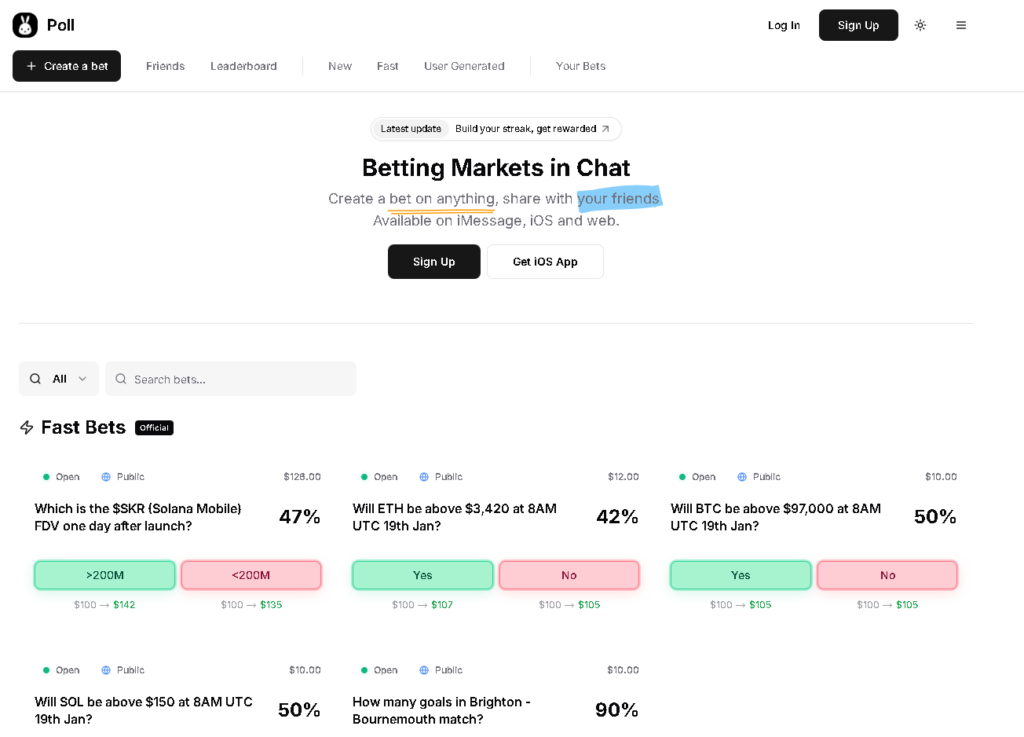Switch to the Leaderboard tab
1024x737 pixels.
pos(243,66)
